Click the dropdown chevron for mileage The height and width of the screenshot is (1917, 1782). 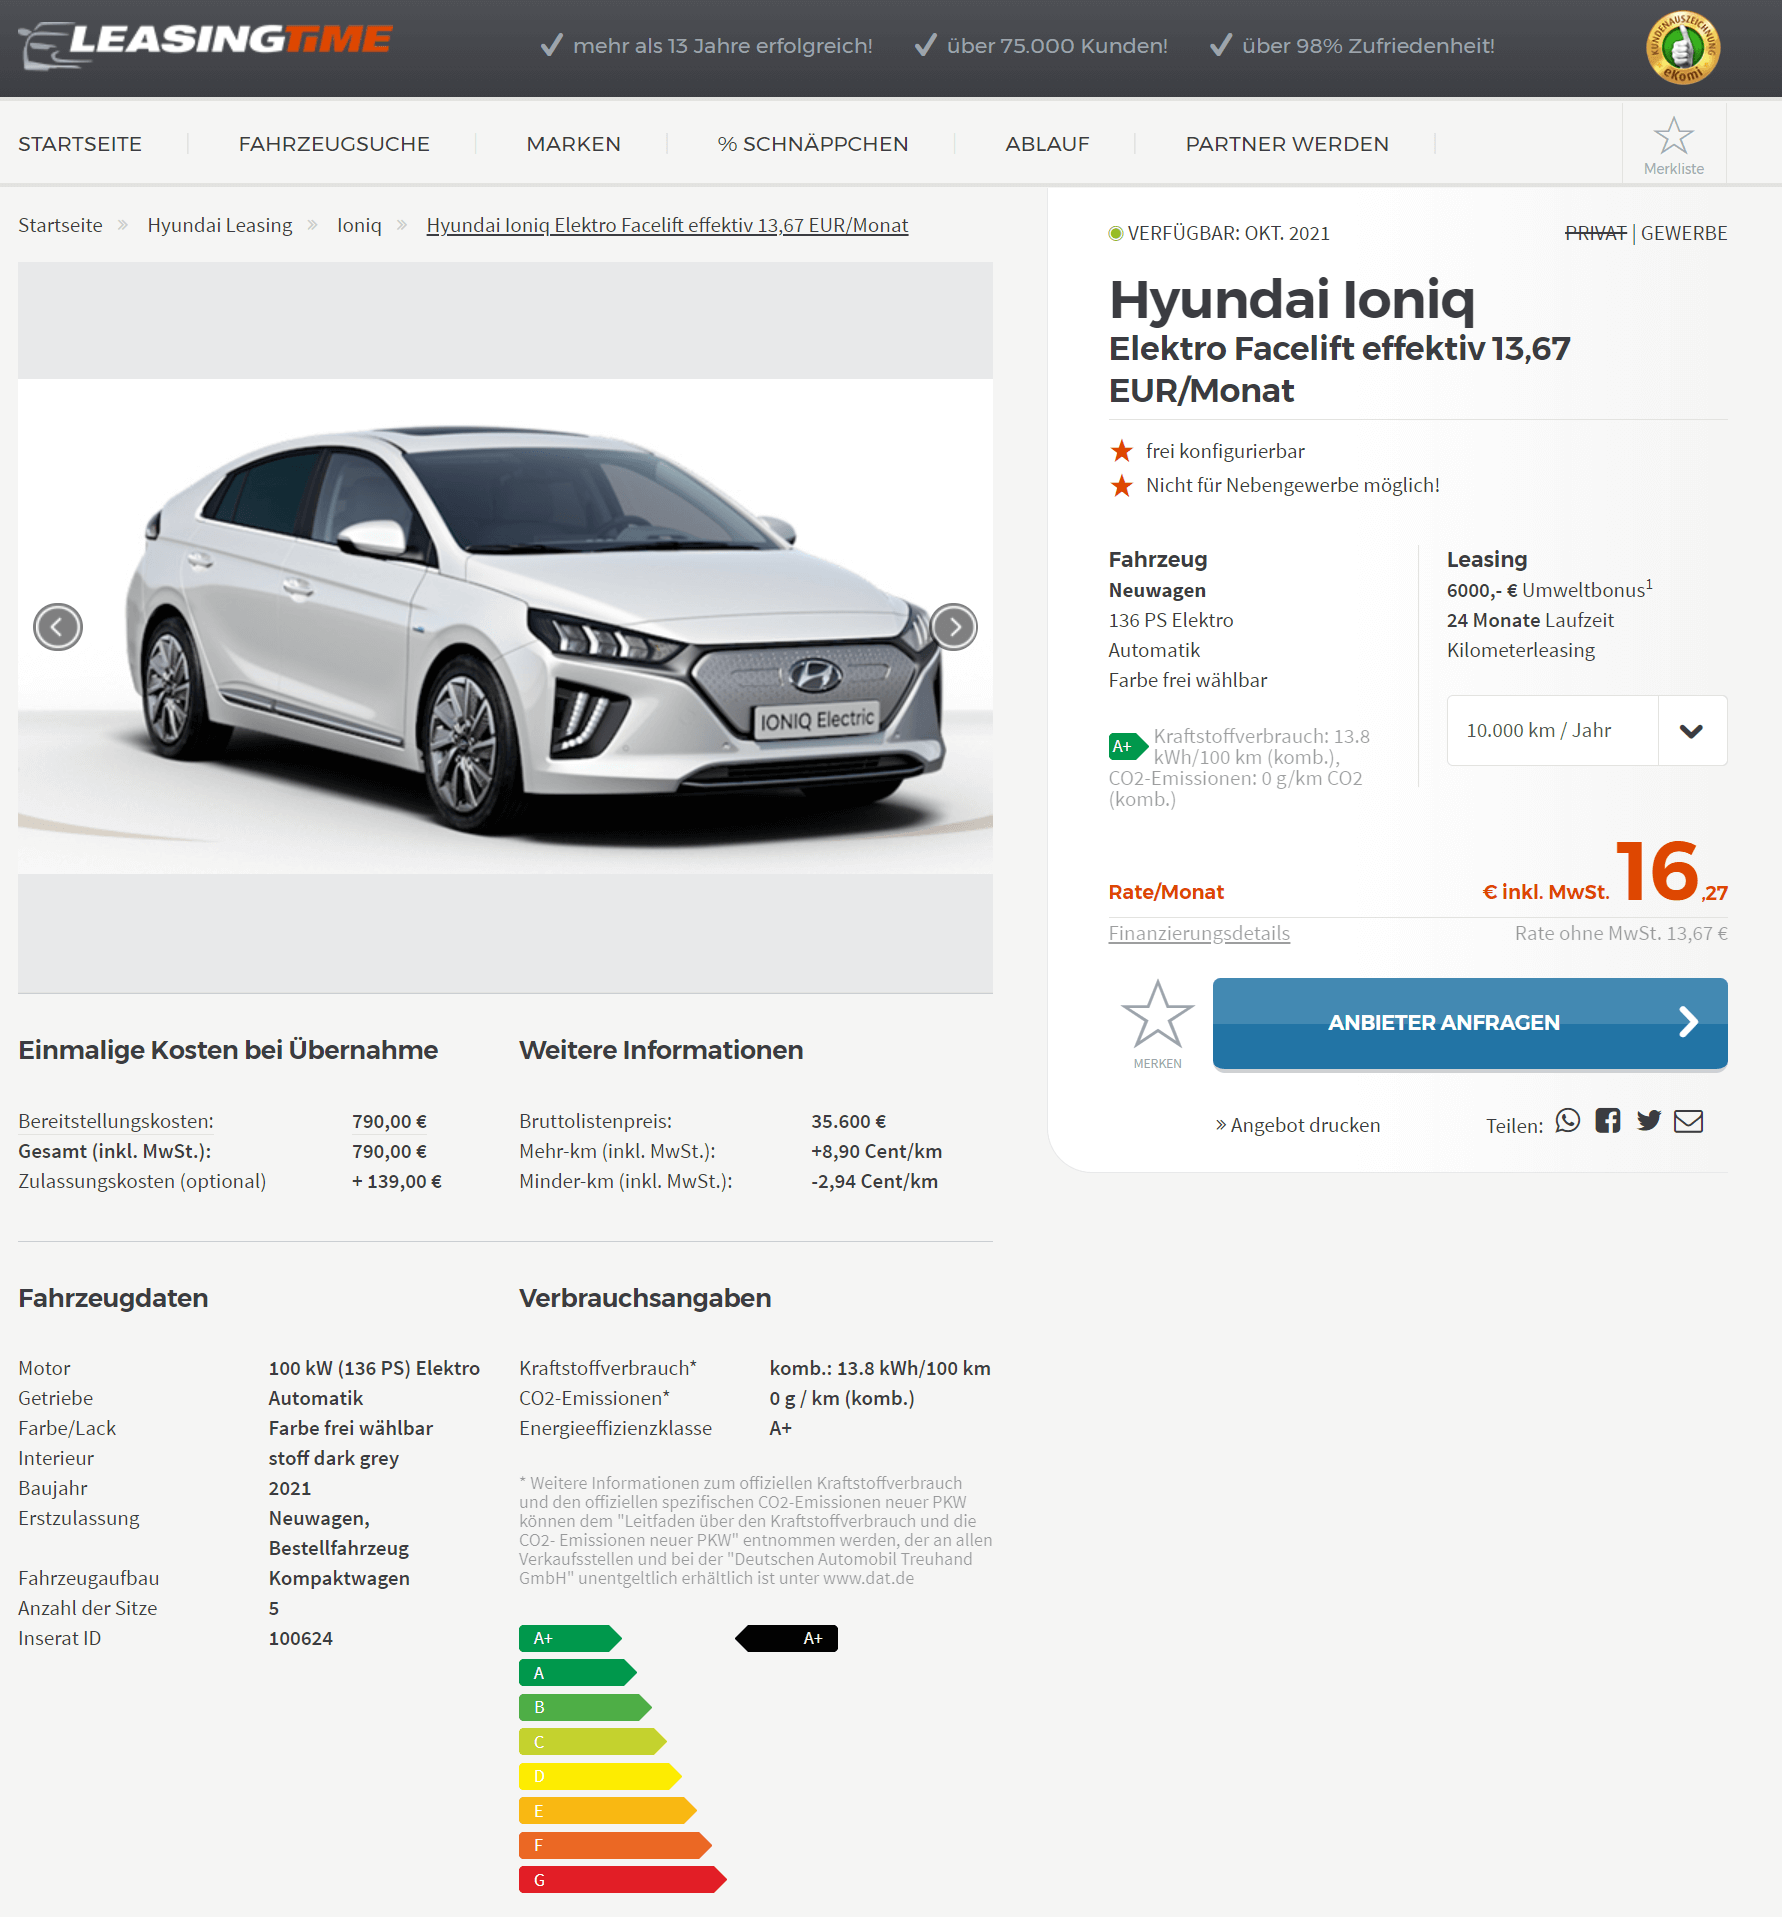[1692, 731]
